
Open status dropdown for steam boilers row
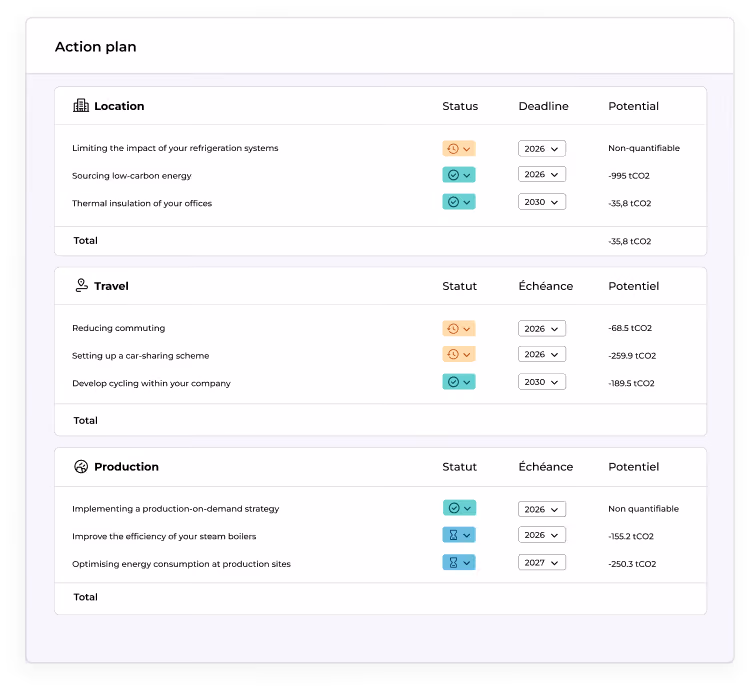pyautogui.click(x=459, y=535)
